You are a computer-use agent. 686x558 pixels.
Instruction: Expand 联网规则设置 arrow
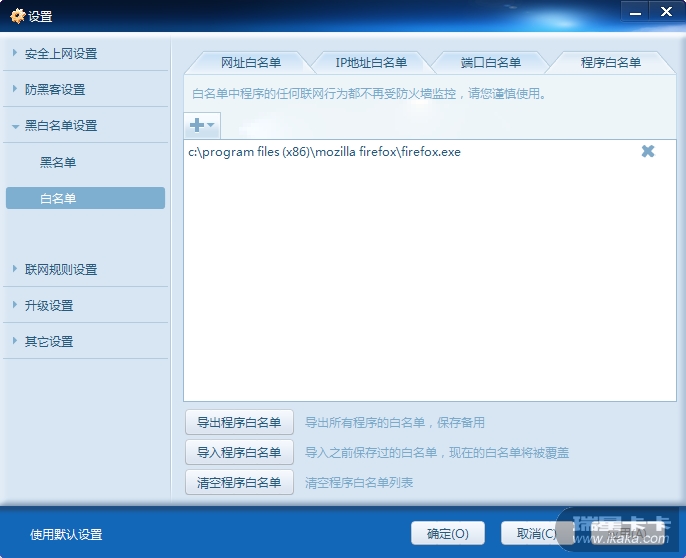[15, 269]
